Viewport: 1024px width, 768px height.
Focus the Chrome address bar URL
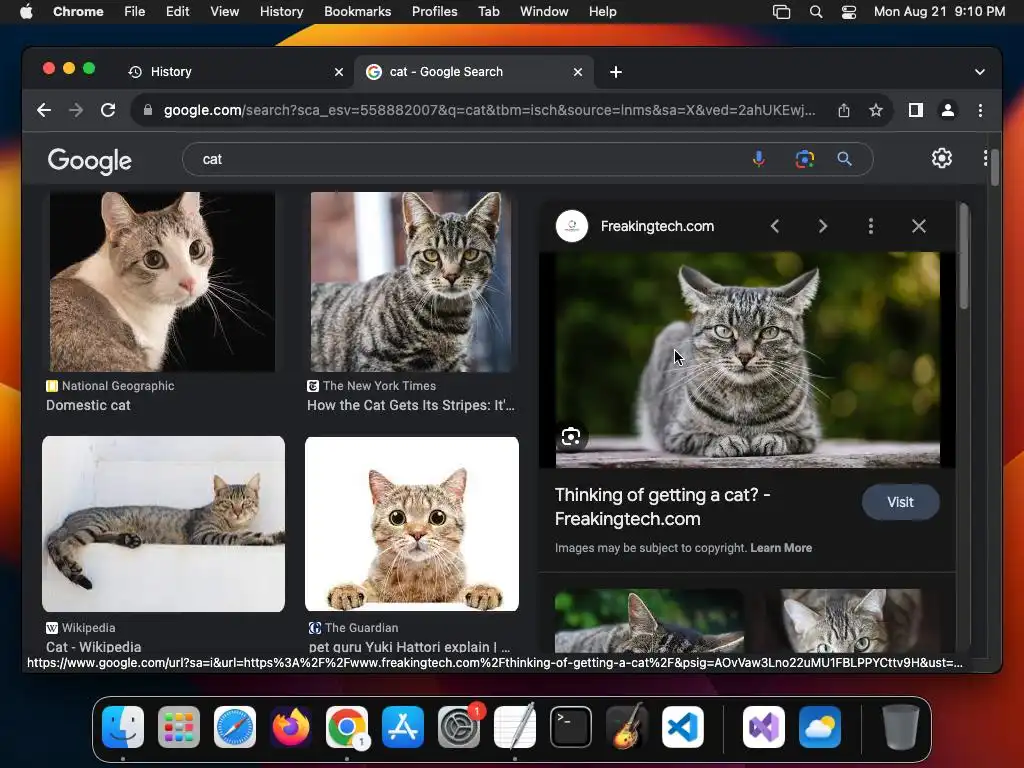point(489,110)
